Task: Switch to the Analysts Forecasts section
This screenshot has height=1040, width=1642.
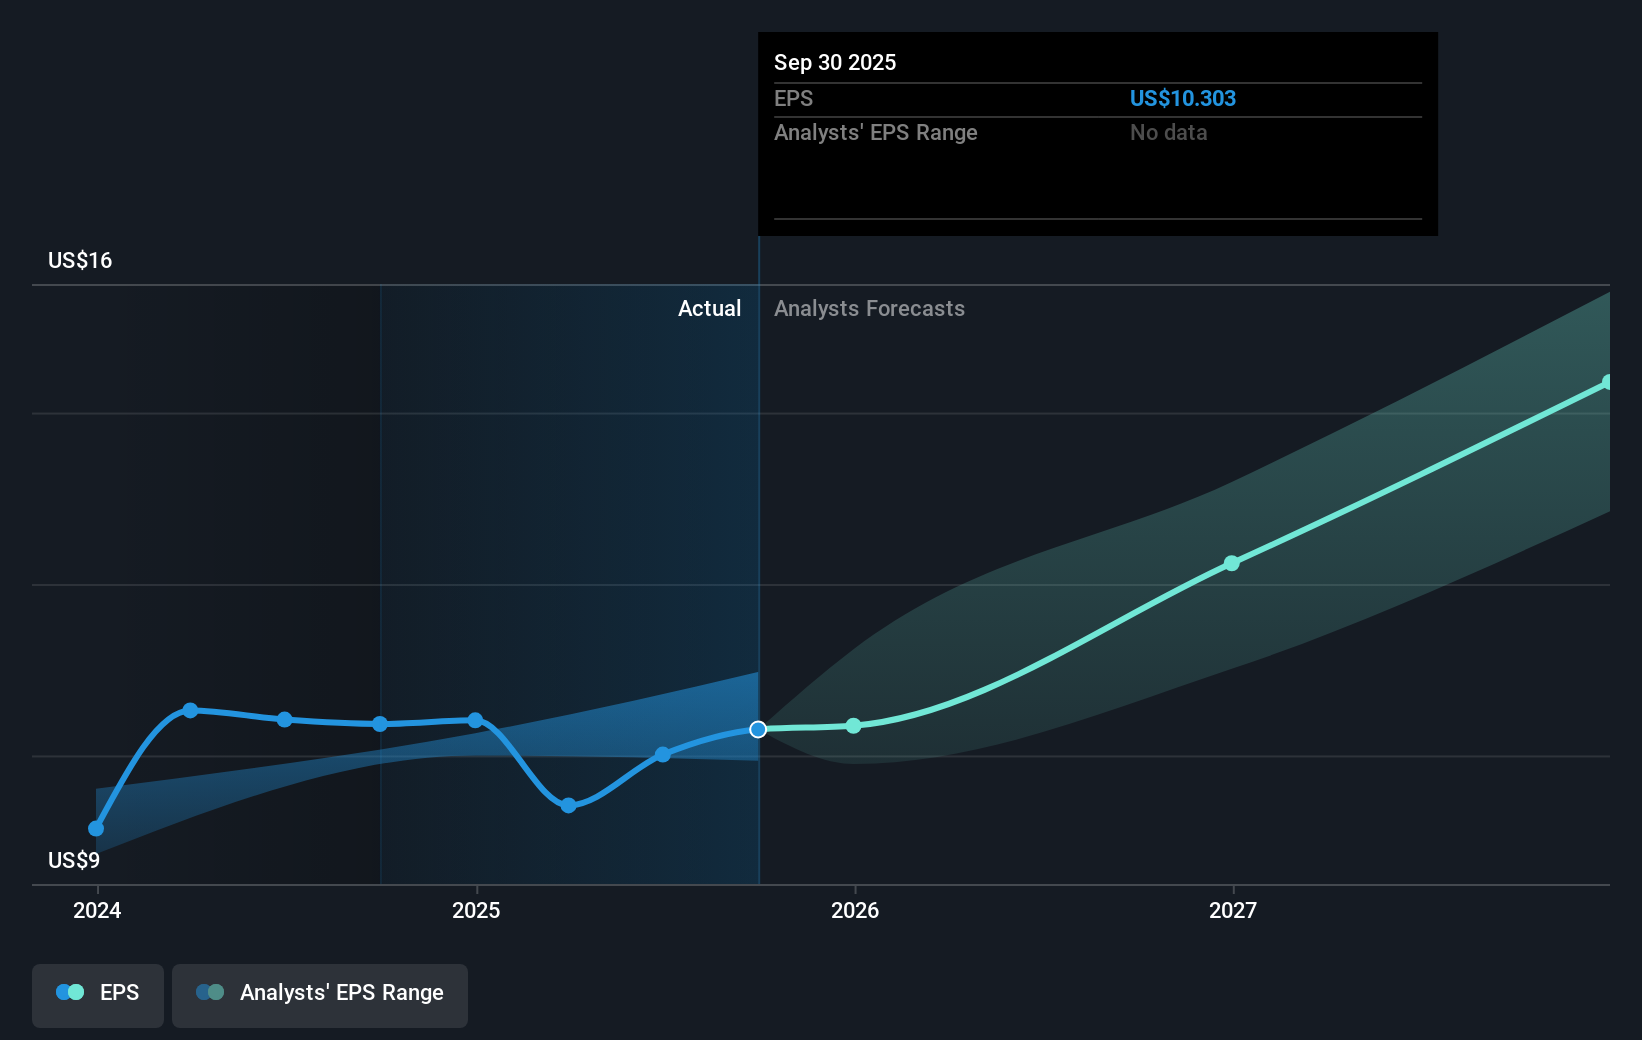Action: pos(869,308)
